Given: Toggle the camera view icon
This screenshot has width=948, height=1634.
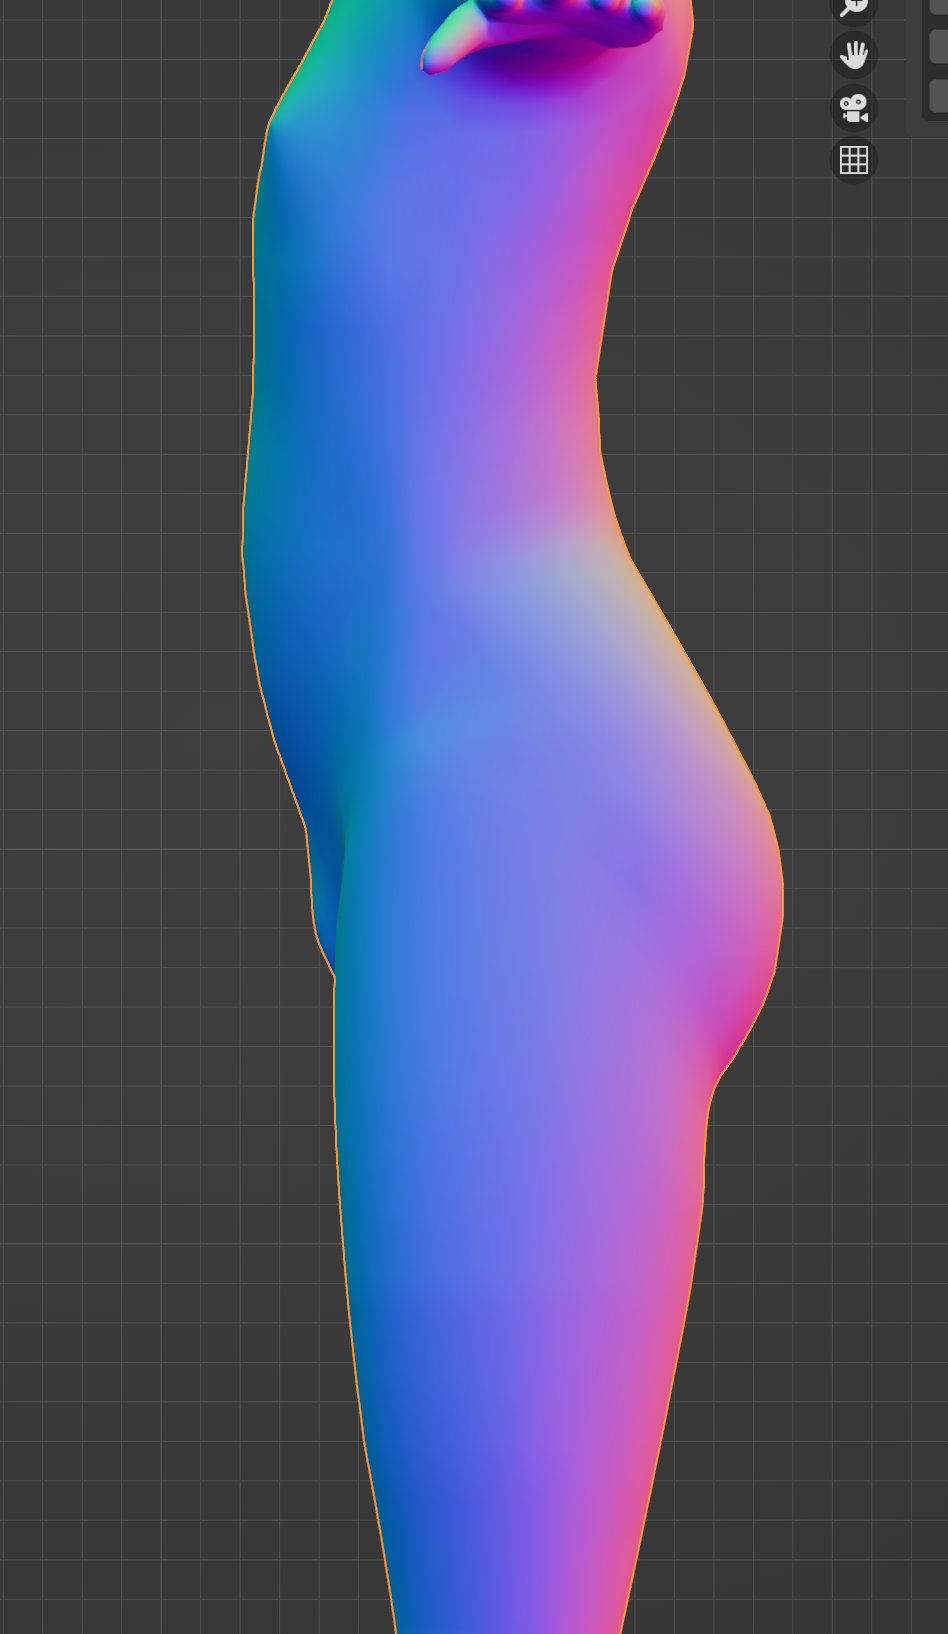Looking at the screenshot, I should point(854,108).
